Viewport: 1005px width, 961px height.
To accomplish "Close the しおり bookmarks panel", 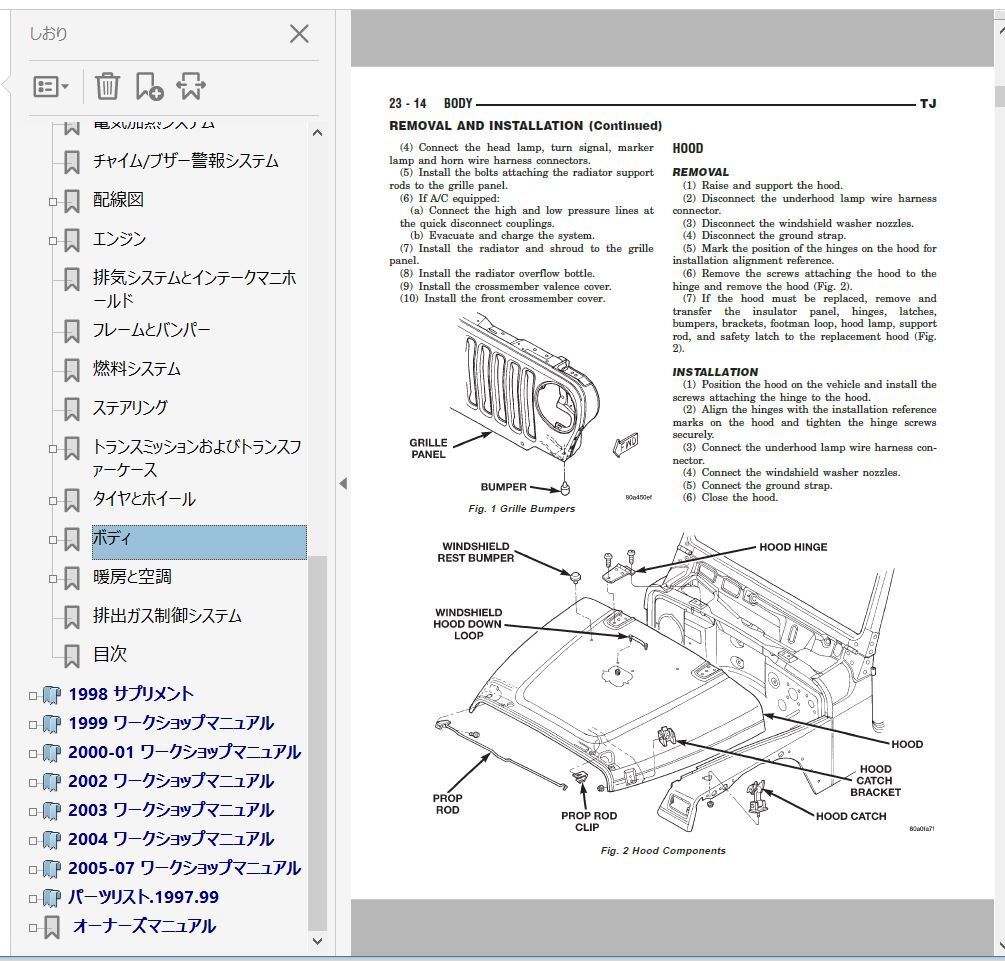I will tap(299, 34).
